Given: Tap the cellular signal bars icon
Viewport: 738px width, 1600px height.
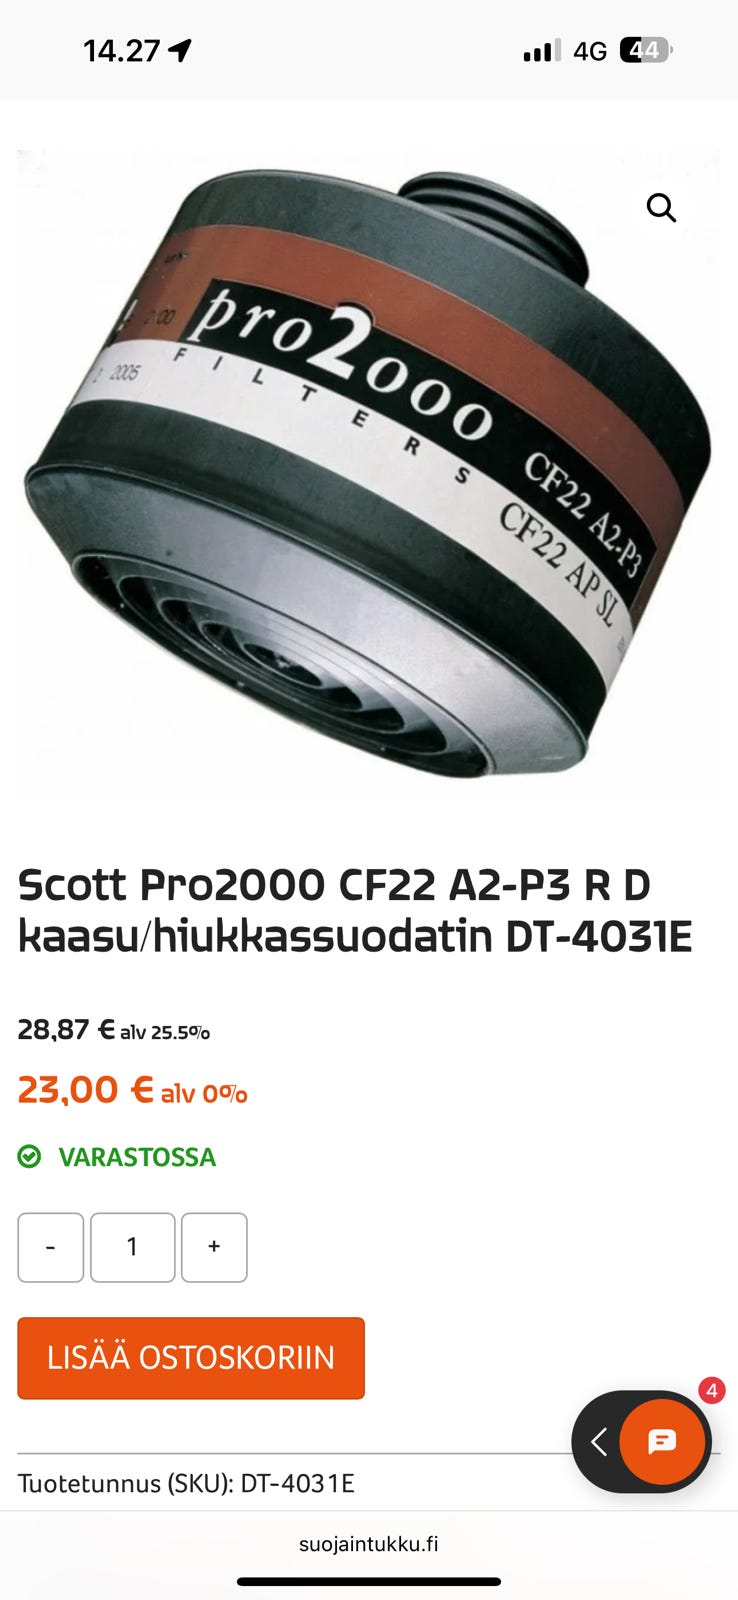Looking at the screenshot, I should click(542, 51).
